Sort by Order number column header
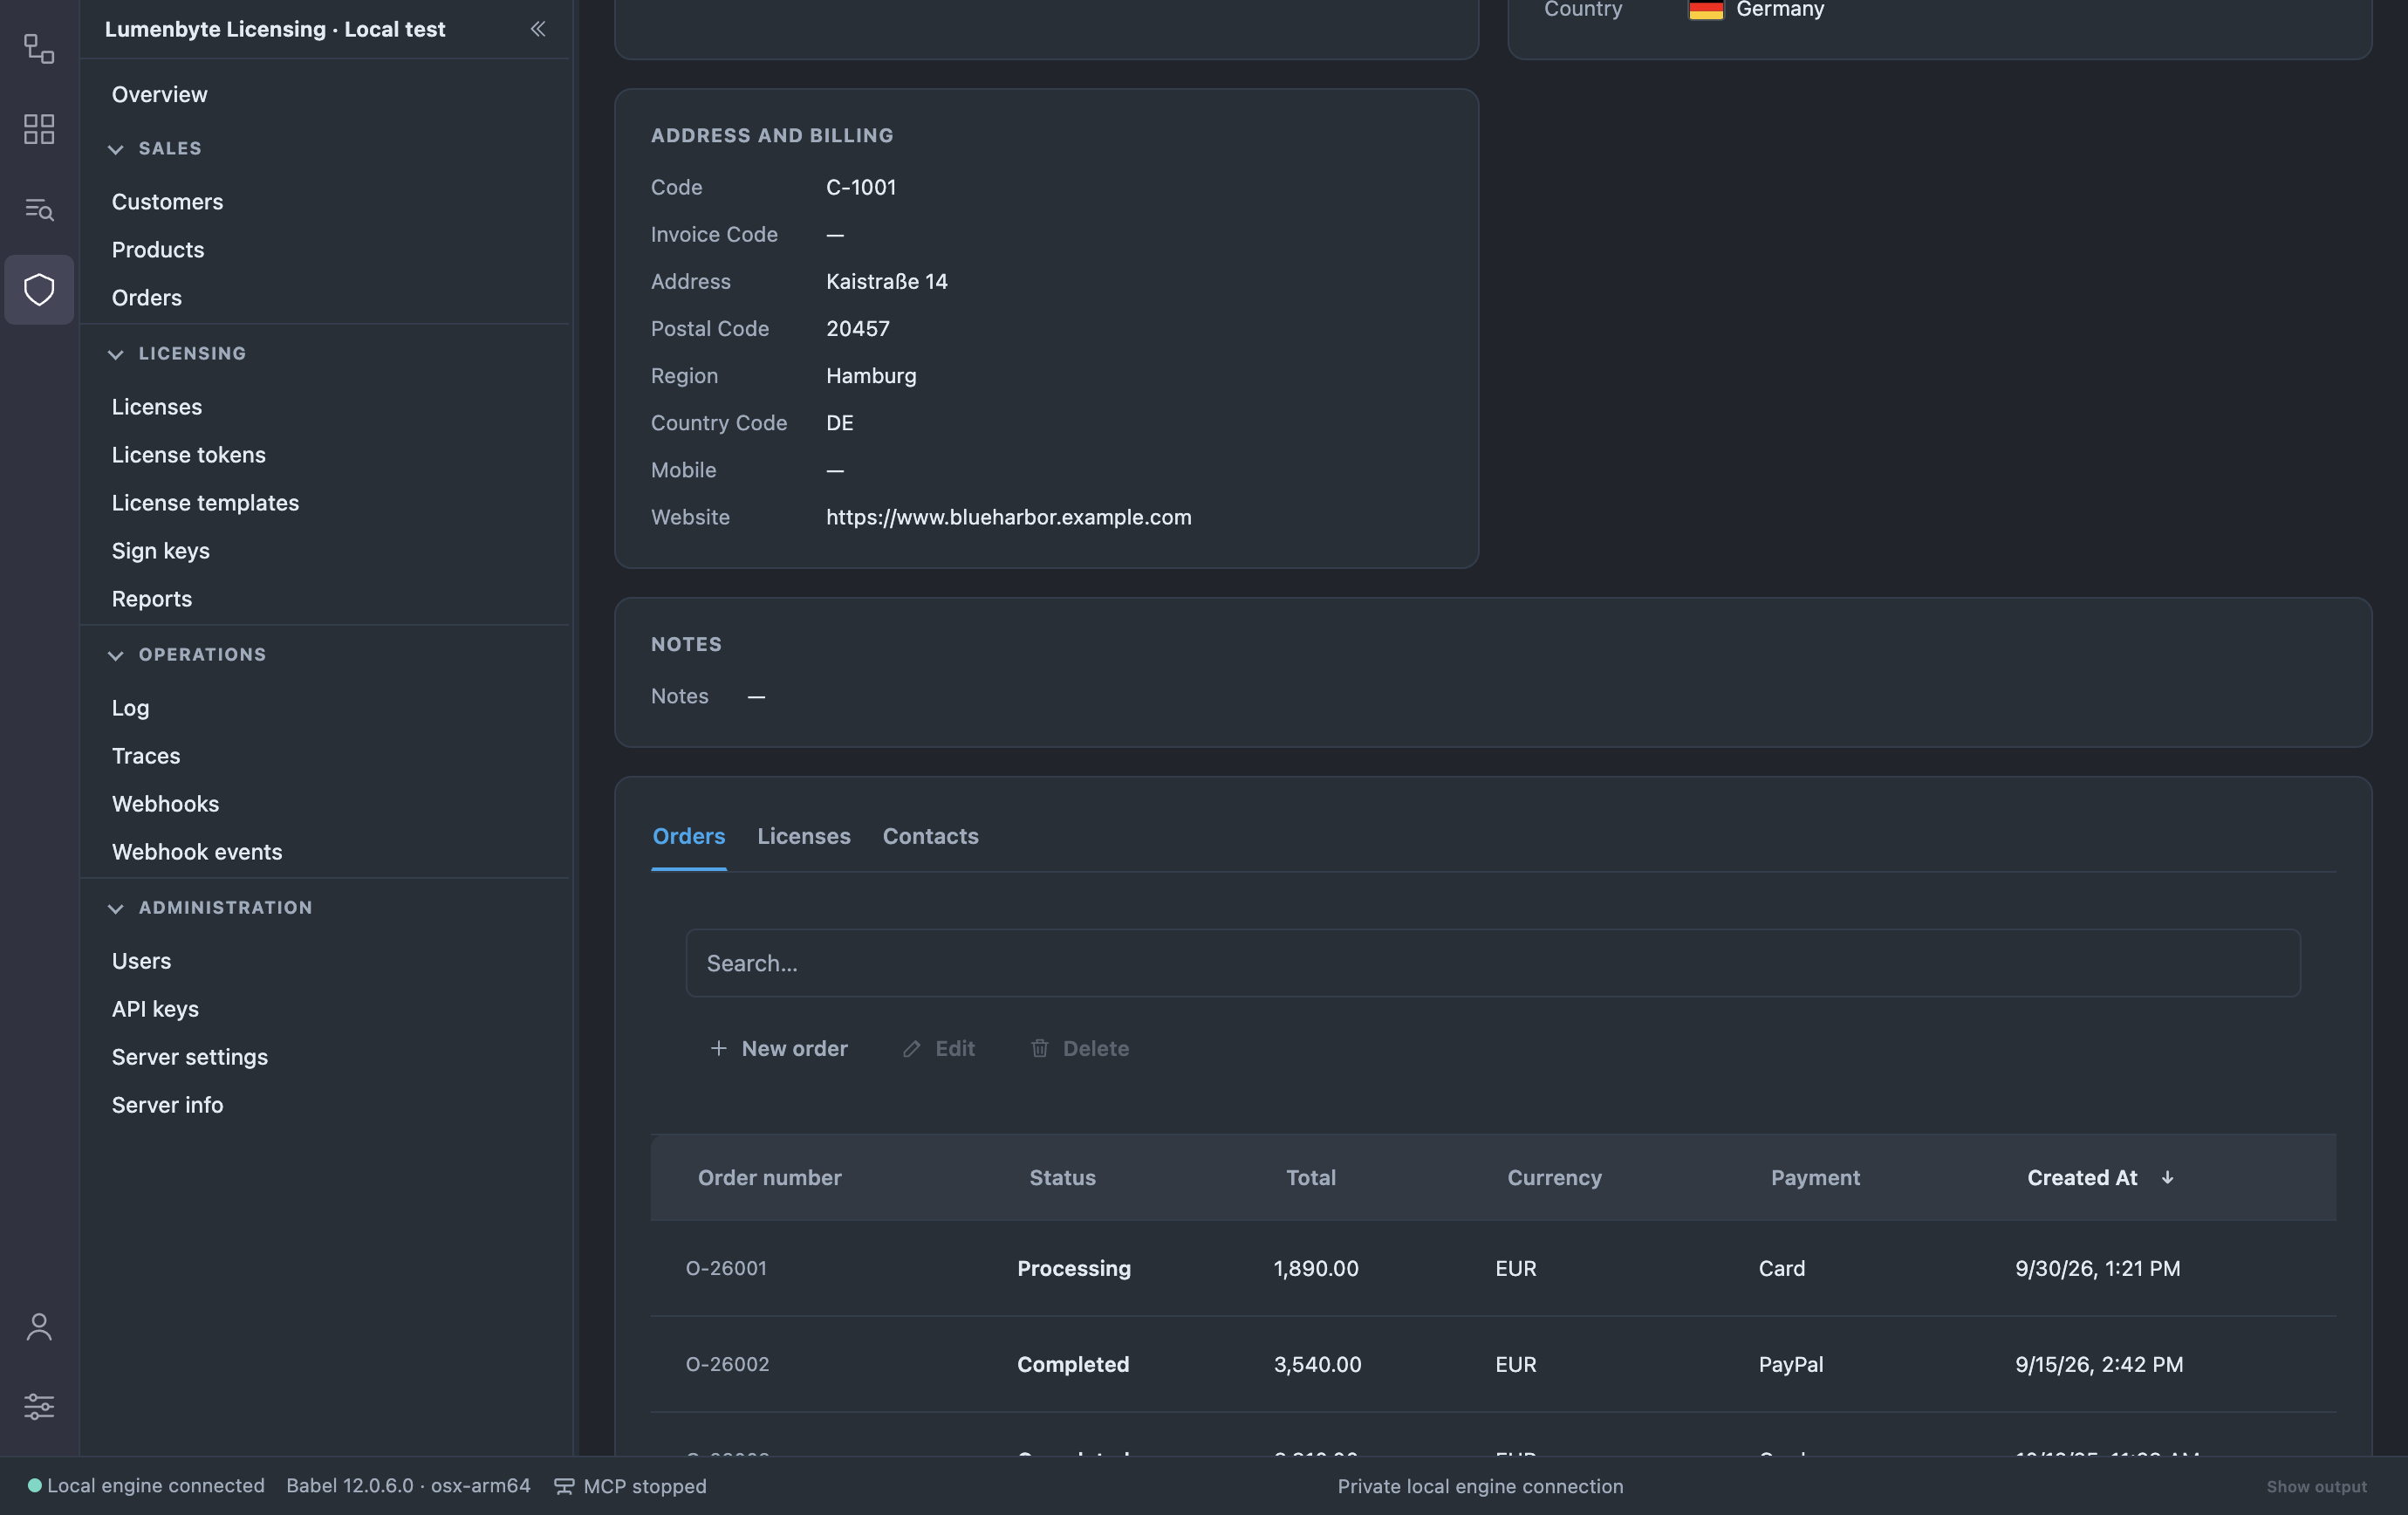The width and height of the screenshot is (2408, 1515). coord(770,1178)
